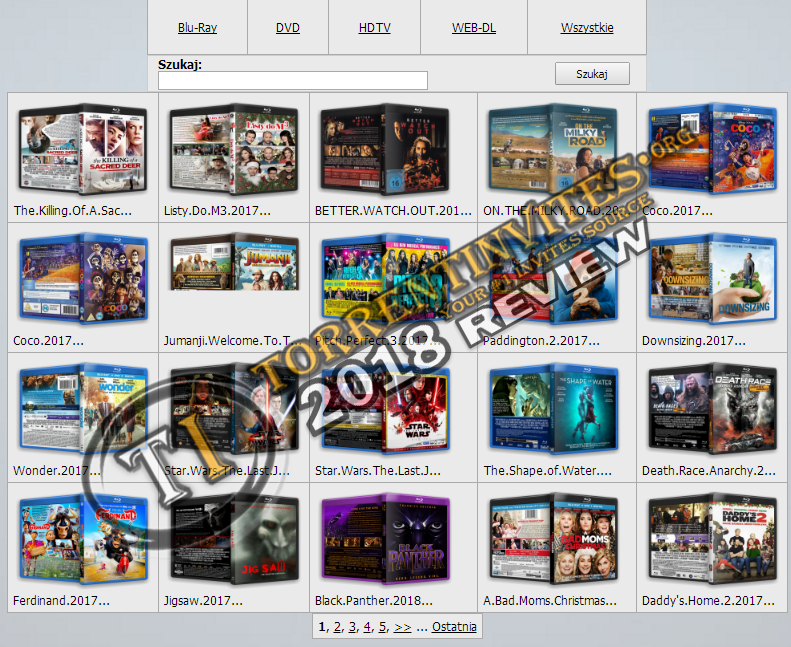
Task: Click the A.Bad.Moms.Christmas... title
Action: [x=550, y=601]
